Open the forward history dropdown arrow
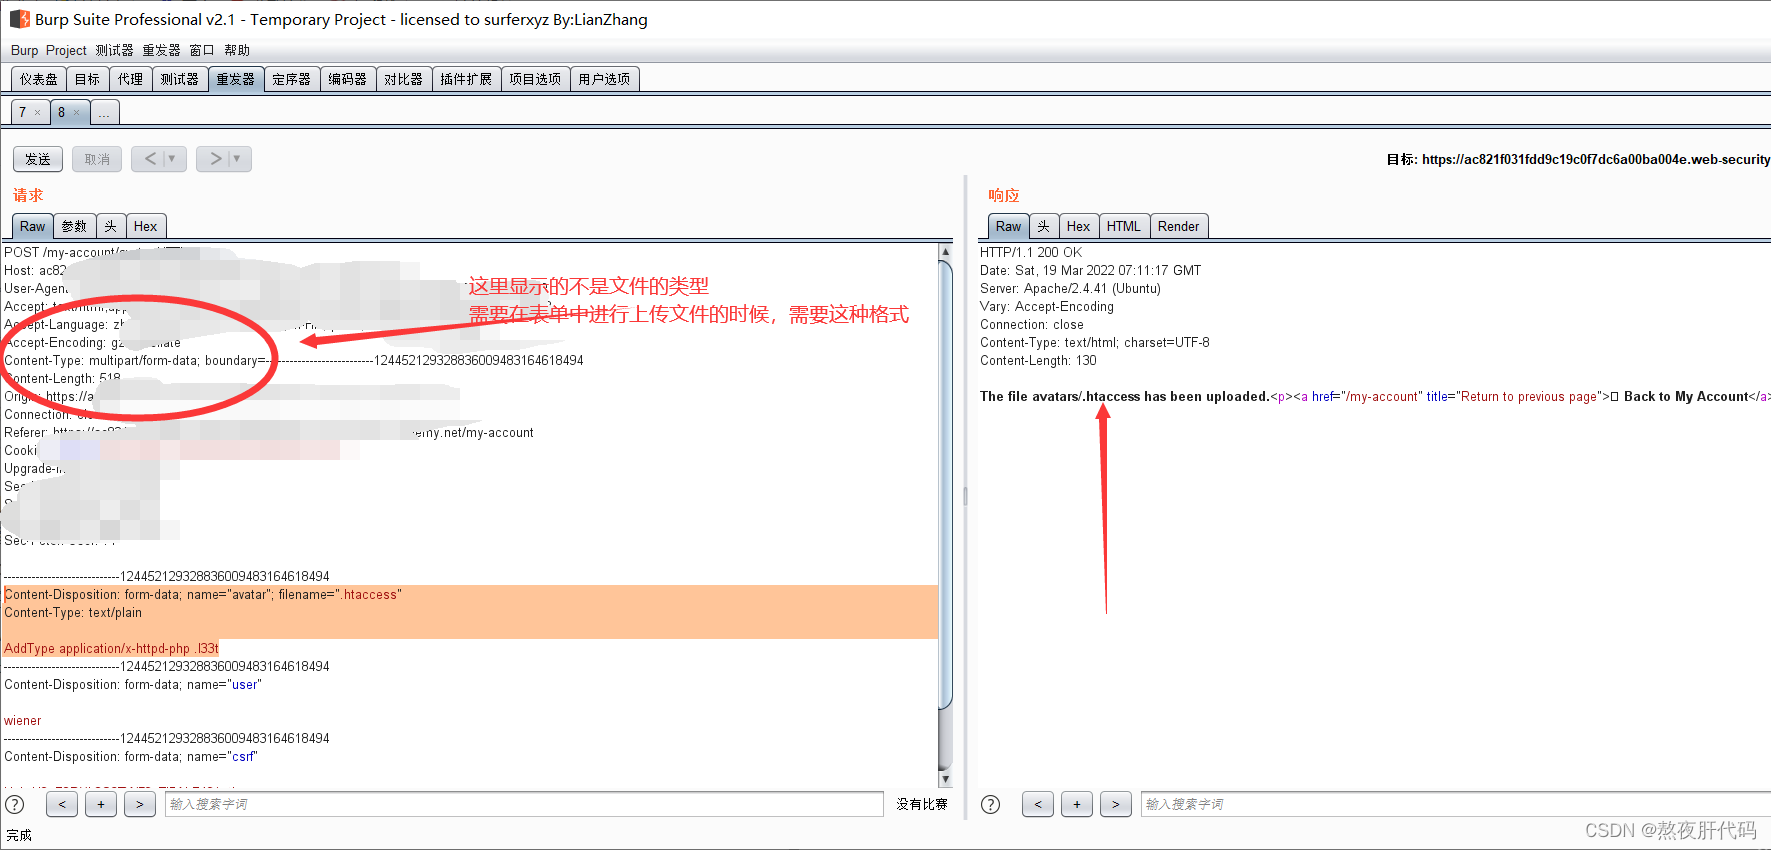Image resolution: width=1771 pixels, height=850 pixels. click(237, 159)
